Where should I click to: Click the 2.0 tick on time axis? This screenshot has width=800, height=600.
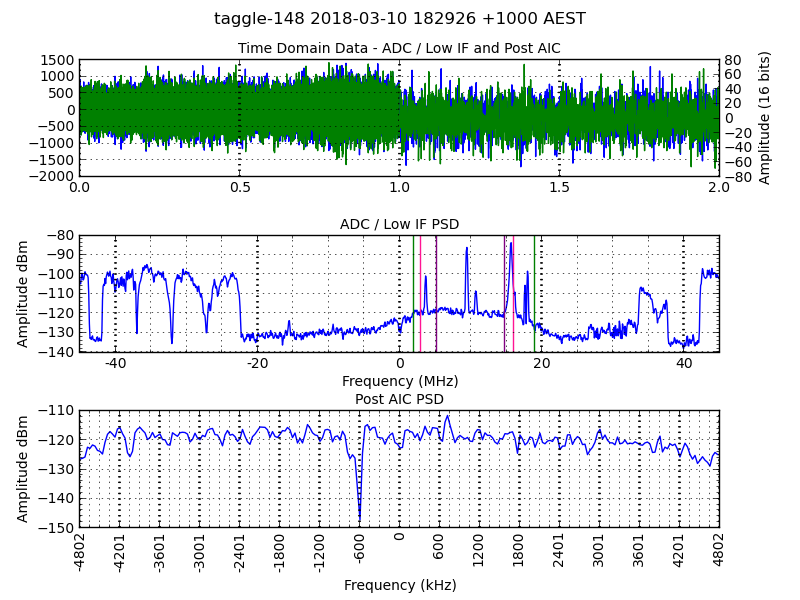[x=719, y=188]
